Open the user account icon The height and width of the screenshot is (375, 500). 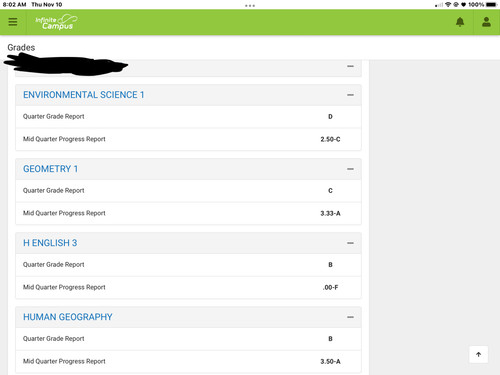(486, 22)
